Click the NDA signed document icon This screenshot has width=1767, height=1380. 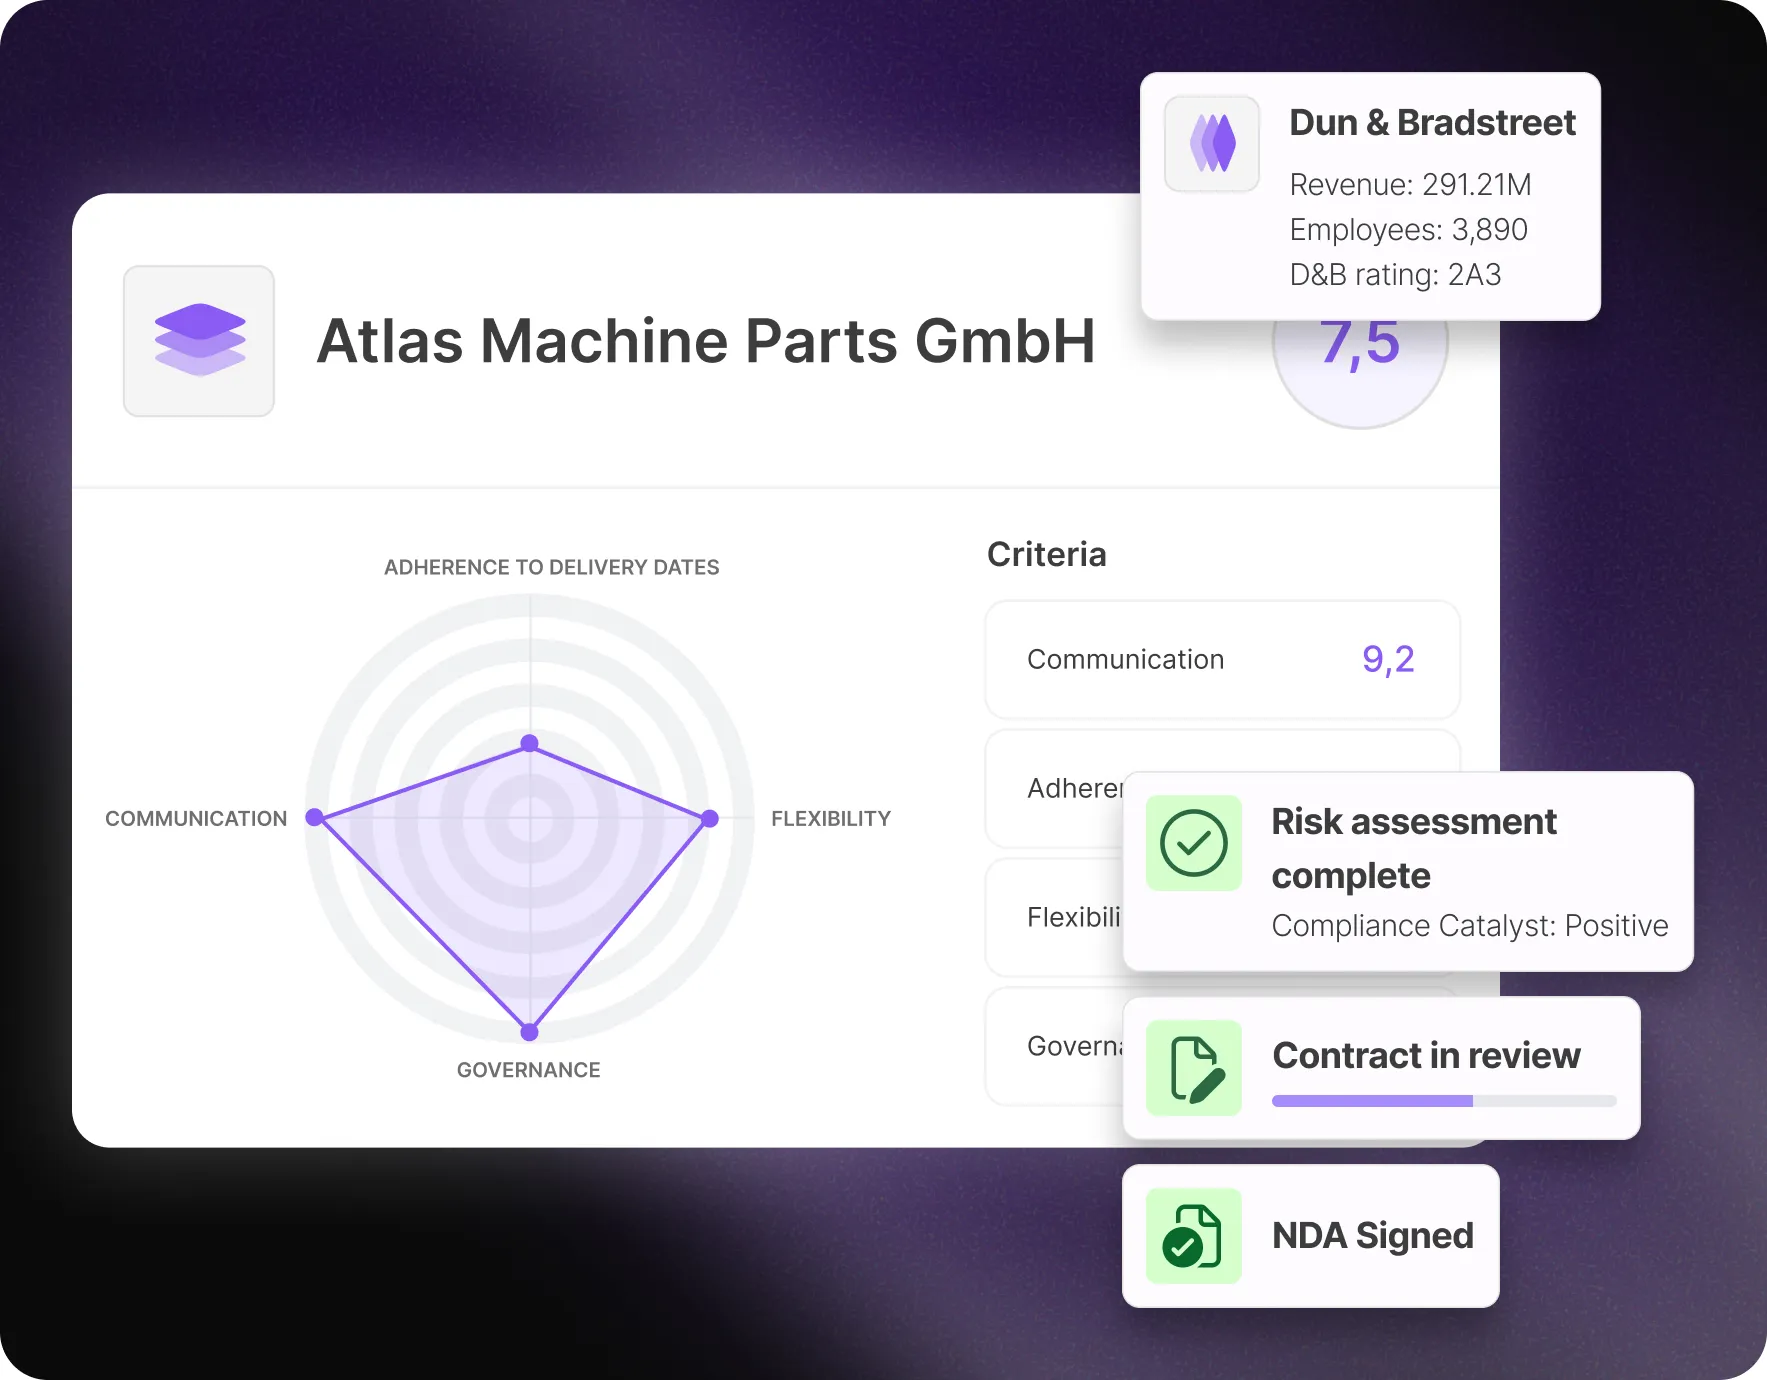pyautogui.click(x=1194, y=1236)
